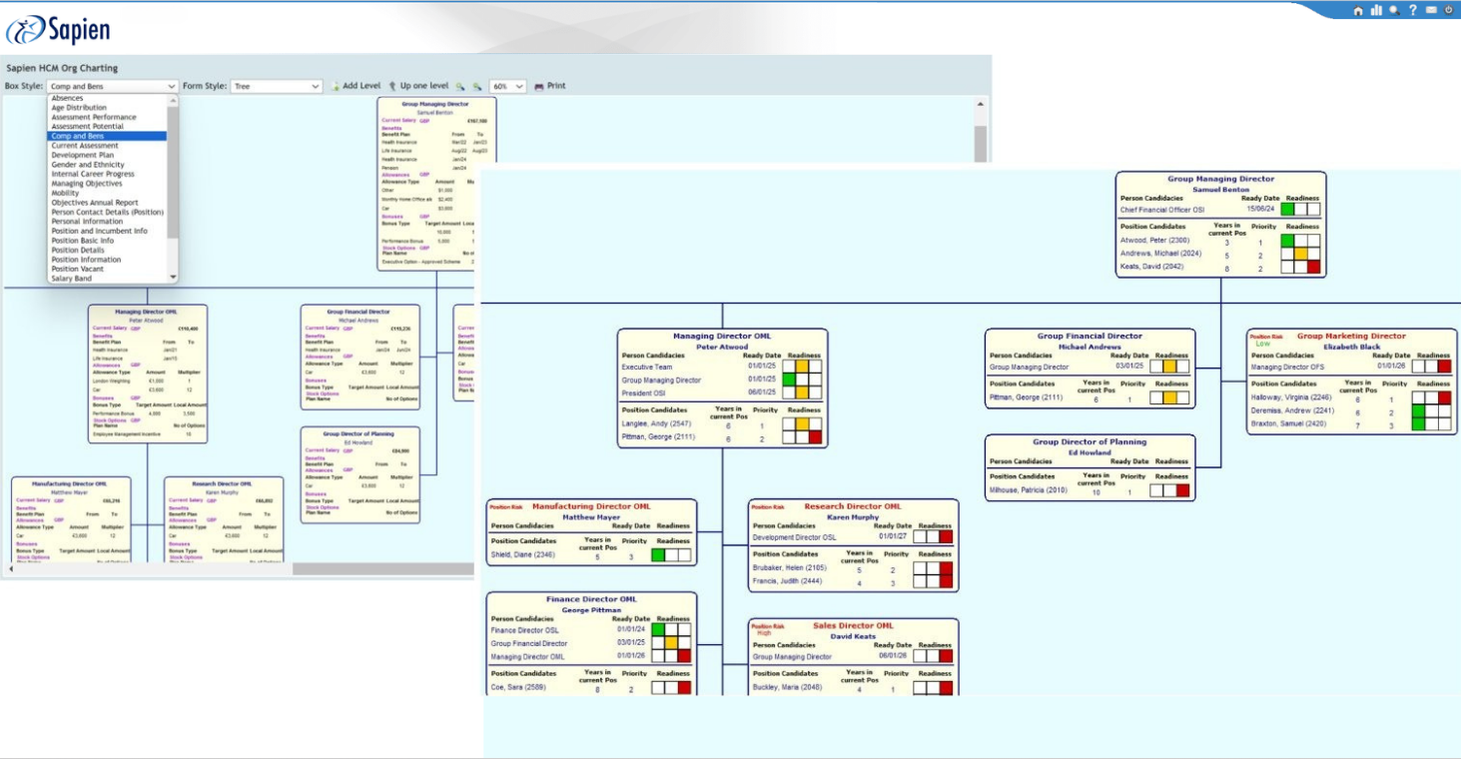Open the bar chart reports icon
The height and width of the screenshot is (759, 1461).
pyautogui.click(x=1376, y=10)
